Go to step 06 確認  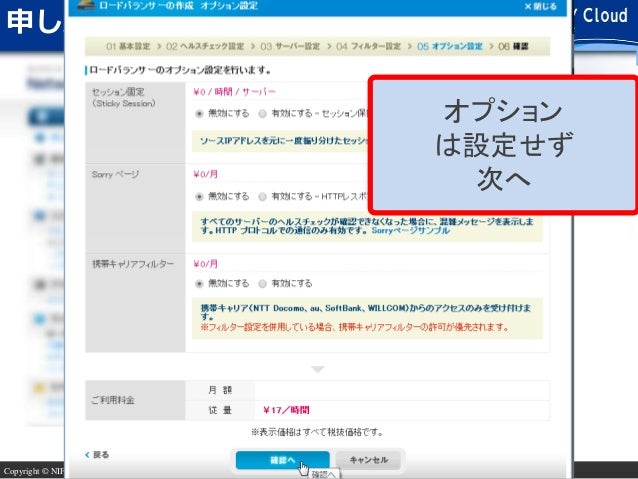tap(513, 46)
